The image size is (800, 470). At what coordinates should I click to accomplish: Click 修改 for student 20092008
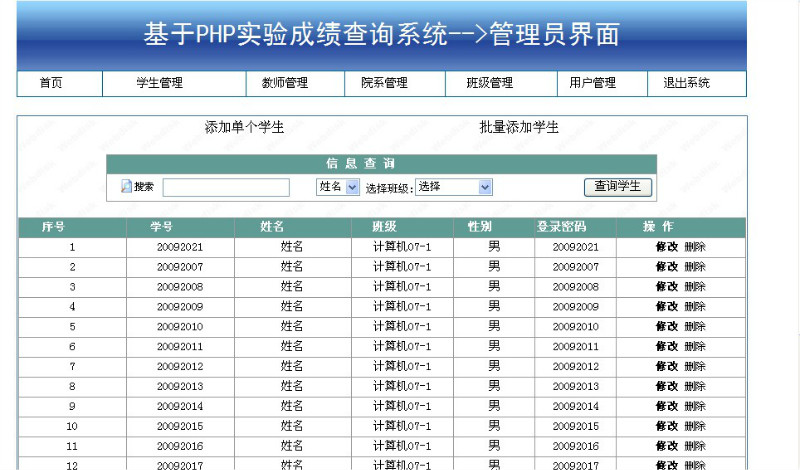click(667, 287)
